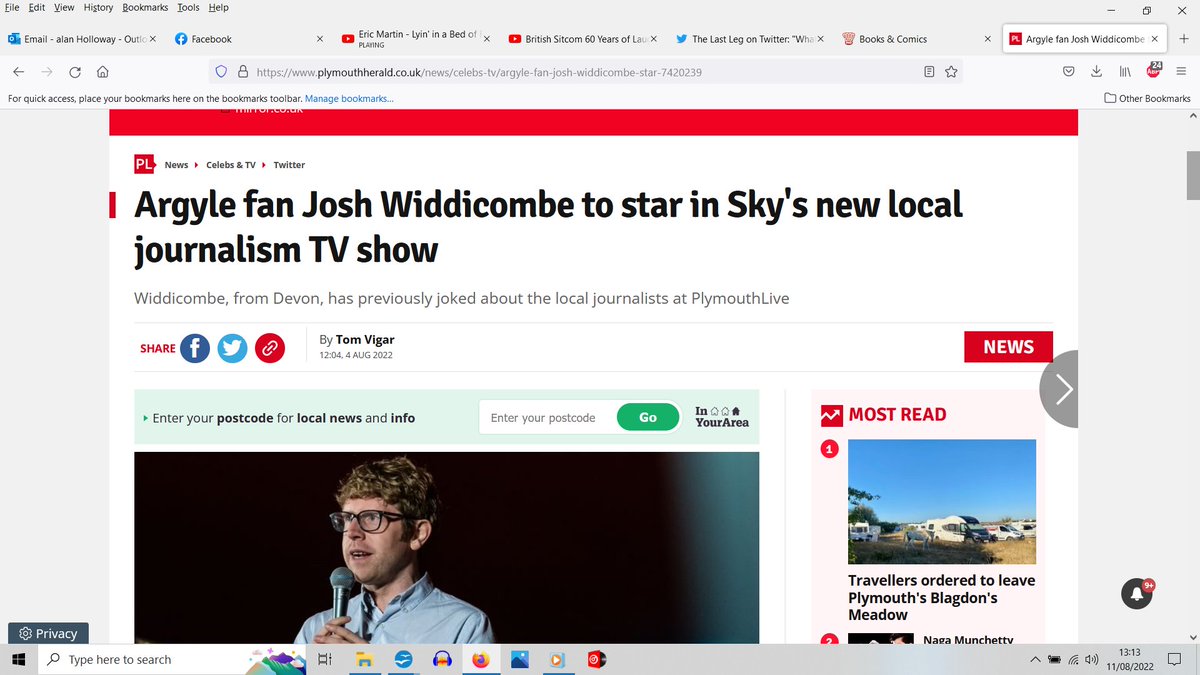Copy article link with share icon
Image resolution: width=1200 pixels, height=675 pixels.
(x=270, y=348)
